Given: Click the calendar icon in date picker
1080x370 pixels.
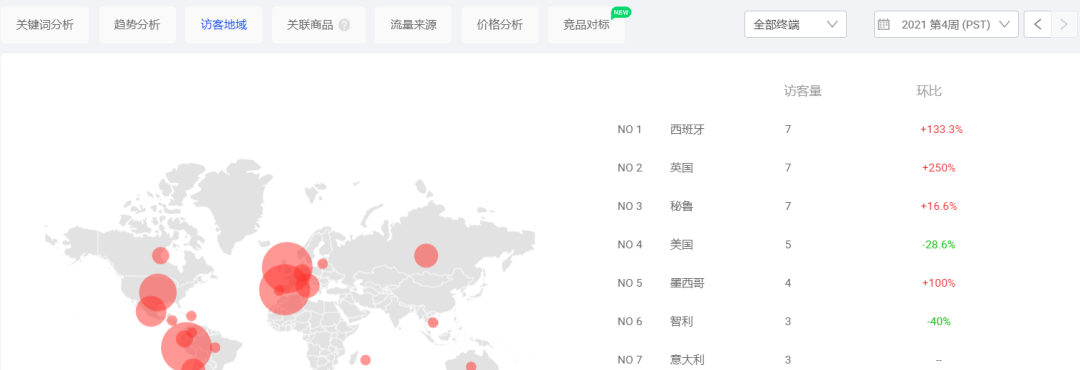Looking at the screenshot, I should coord(884,25).
